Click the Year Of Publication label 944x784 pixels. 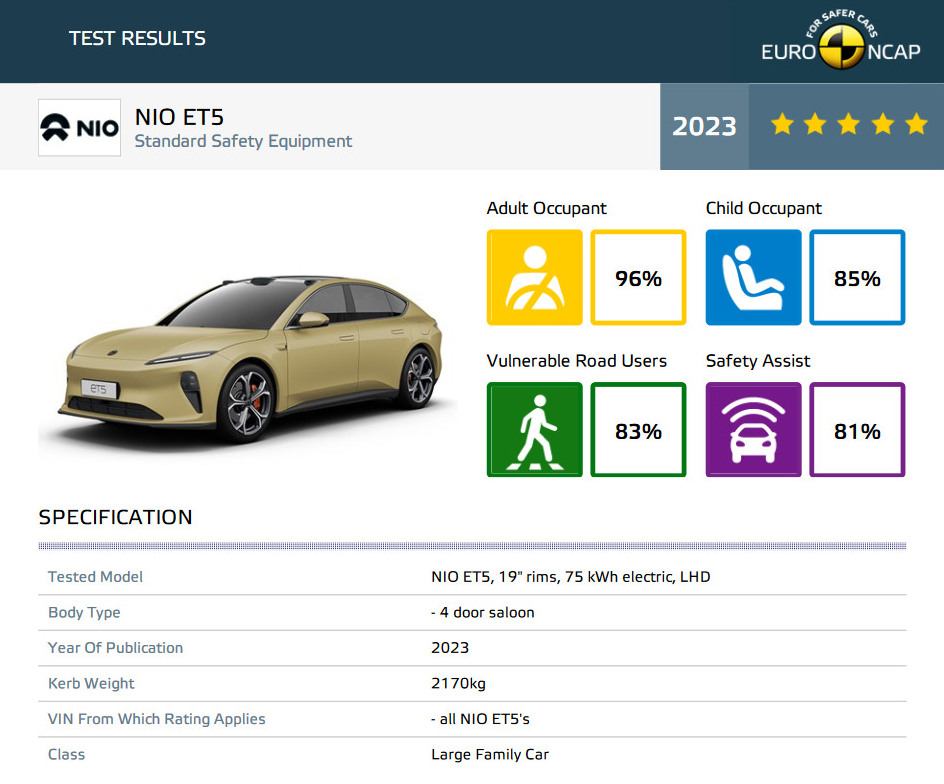click(116, 648)
